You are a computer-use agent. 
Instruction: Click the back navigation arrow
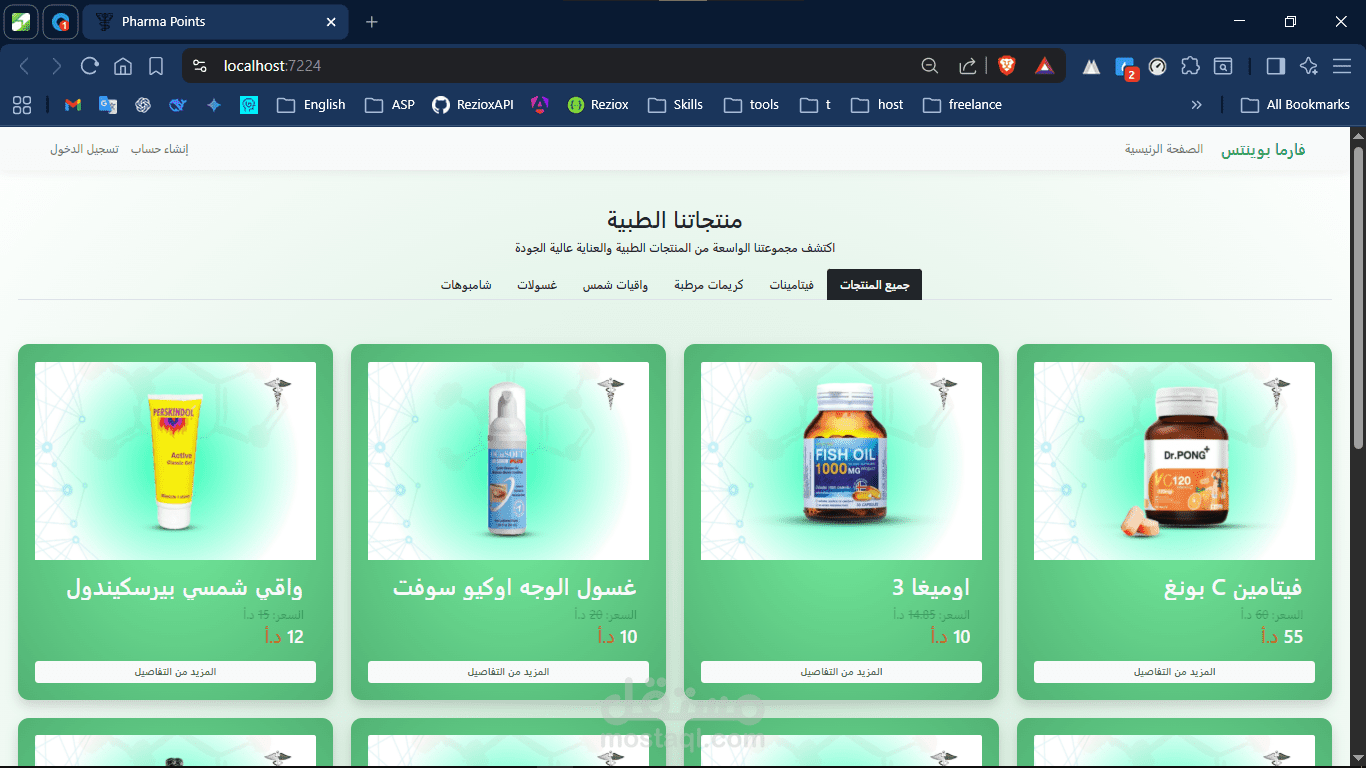coord(25,66)
